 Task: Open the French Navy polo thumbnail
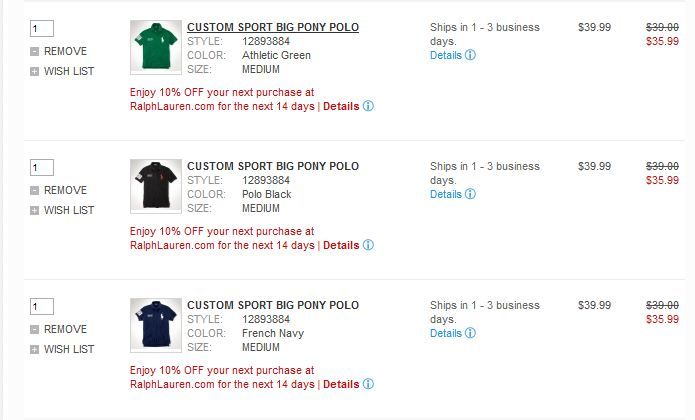click(x=155, y=325)
